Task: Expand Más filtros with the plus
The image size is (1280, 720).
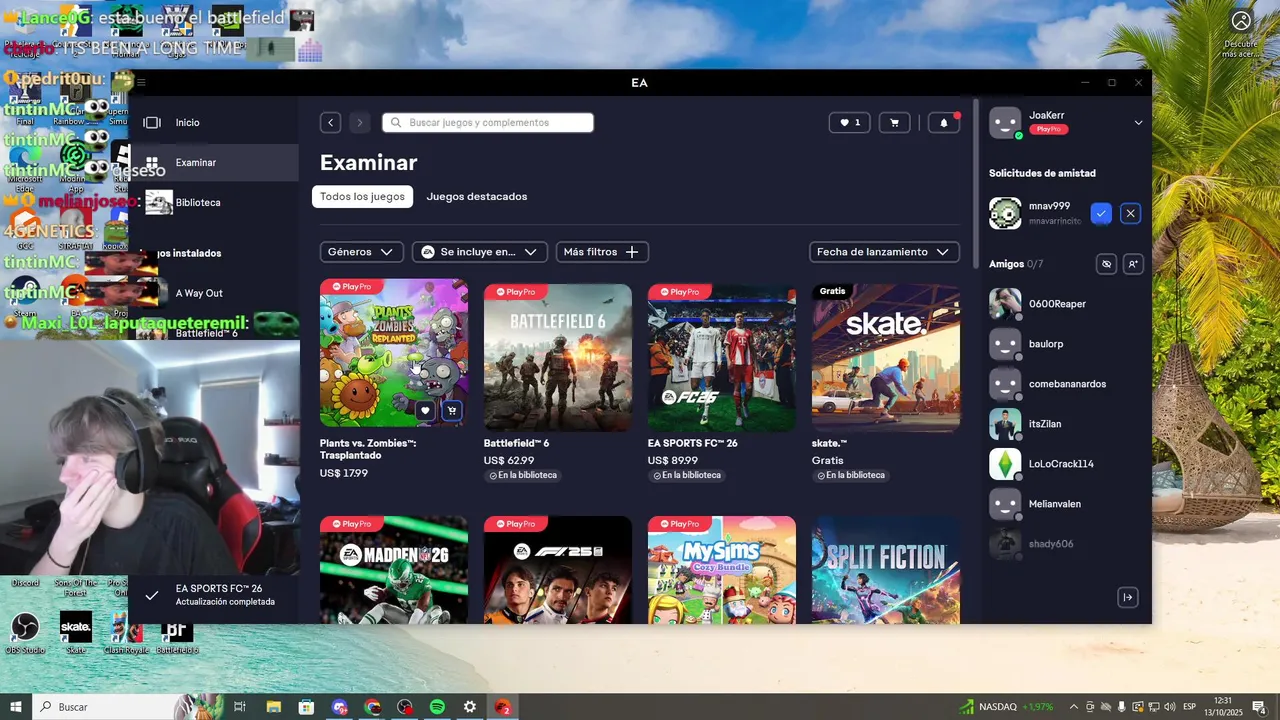Action: (602, 252)
